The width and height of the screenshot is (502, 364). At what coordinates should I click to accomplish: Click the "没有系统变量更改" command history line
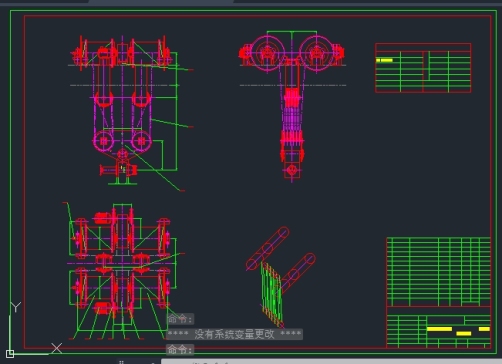[x=235, y=334]
